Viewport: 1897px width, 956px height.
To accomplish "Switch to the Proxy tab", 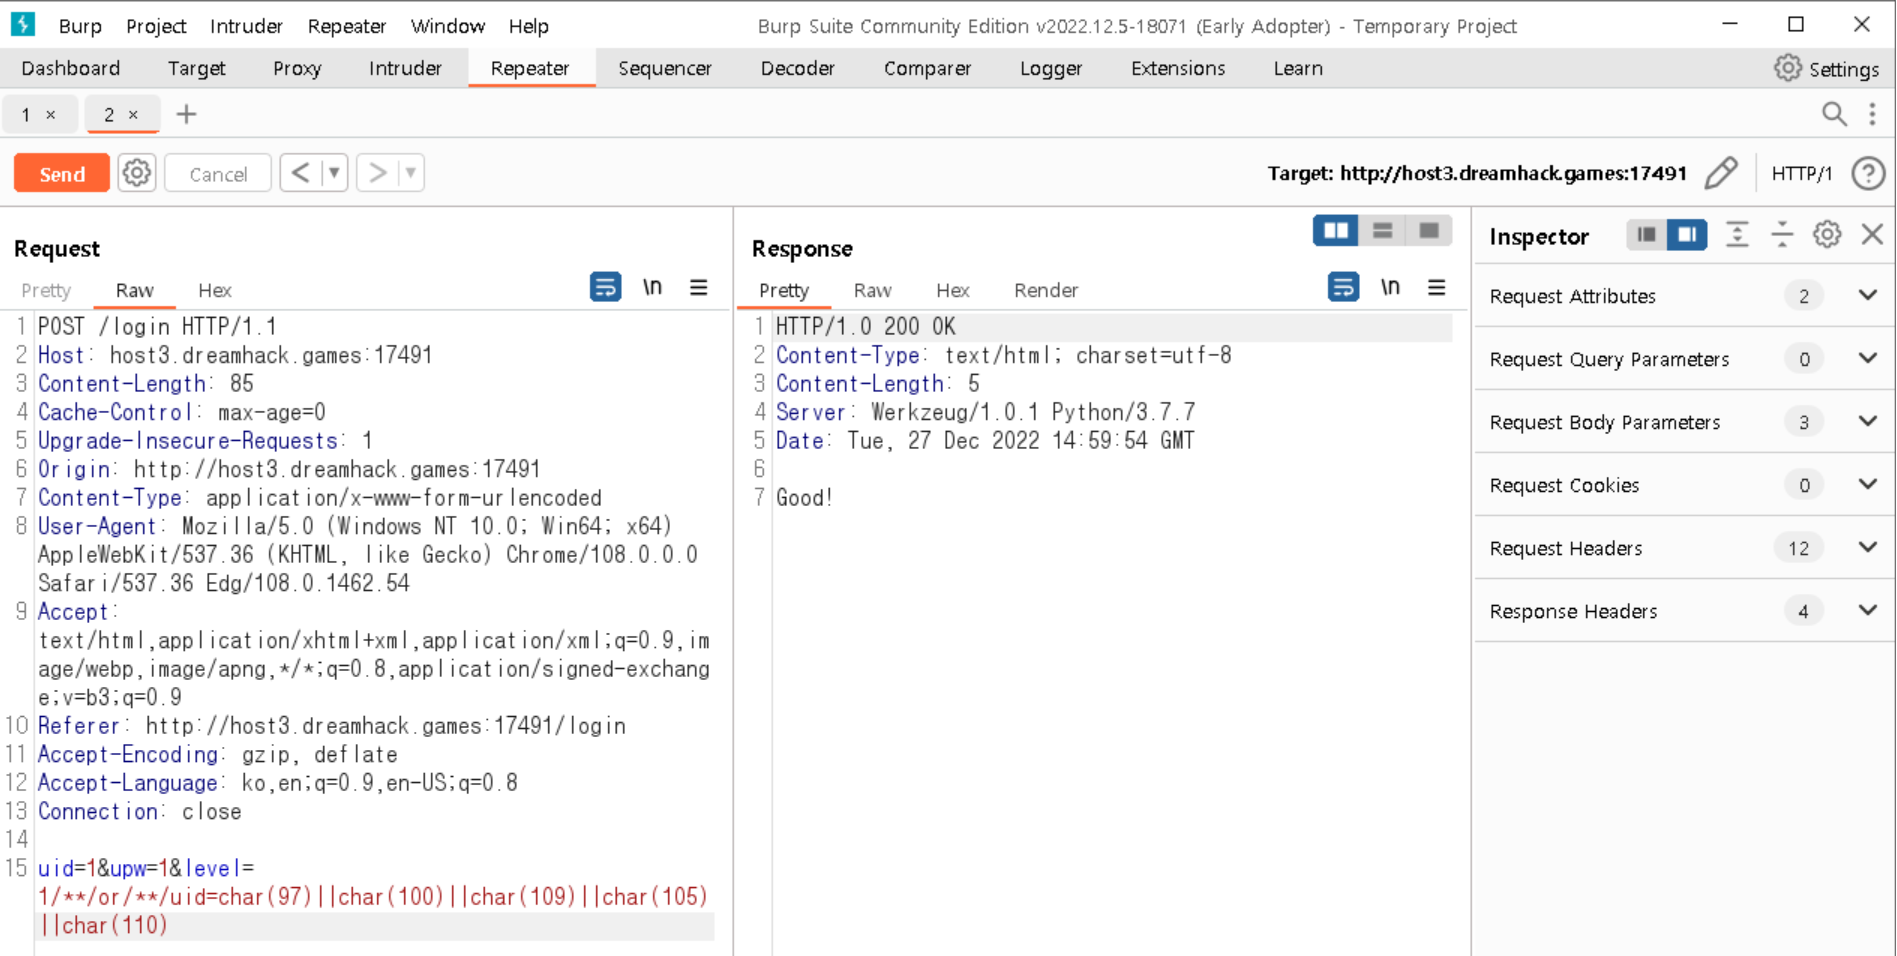I will pos(297,68).
